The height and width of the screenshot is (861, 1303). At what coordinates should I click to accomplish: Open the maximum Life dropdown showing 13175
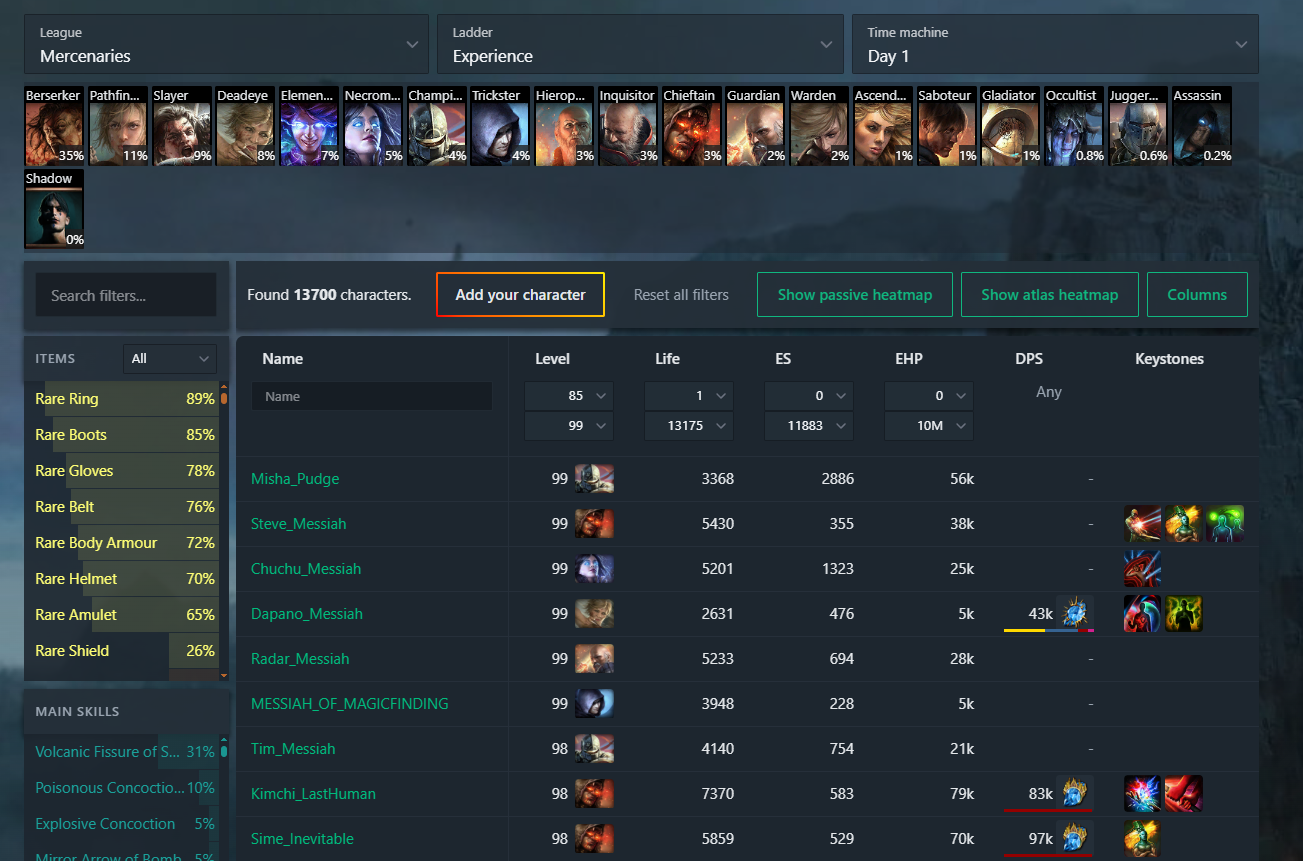[x=690, y=426]
